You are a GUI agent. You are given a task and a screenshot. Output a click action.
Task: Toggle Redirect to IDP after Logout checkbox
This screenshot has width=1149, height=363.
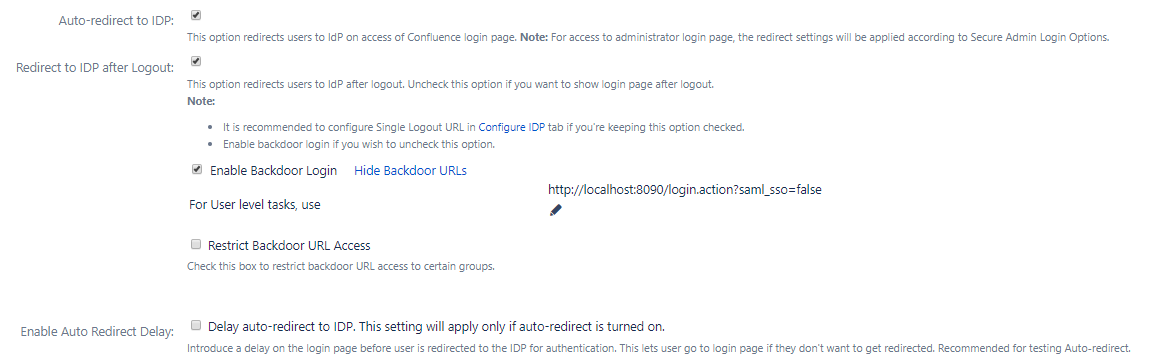coord(196,62)
